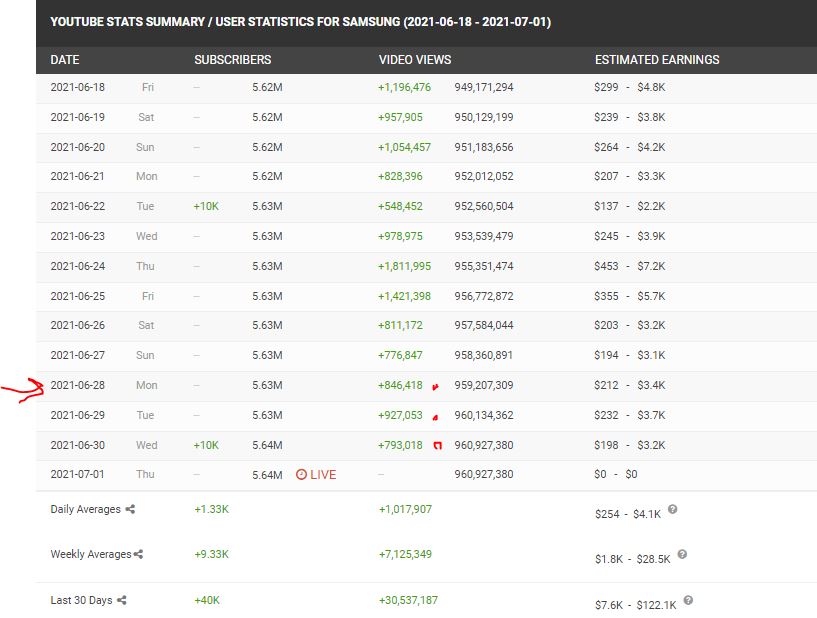This screenshot has height=618, width=817.
Task: Click weekly average views +7,125,349
Action: pos(405,554)
